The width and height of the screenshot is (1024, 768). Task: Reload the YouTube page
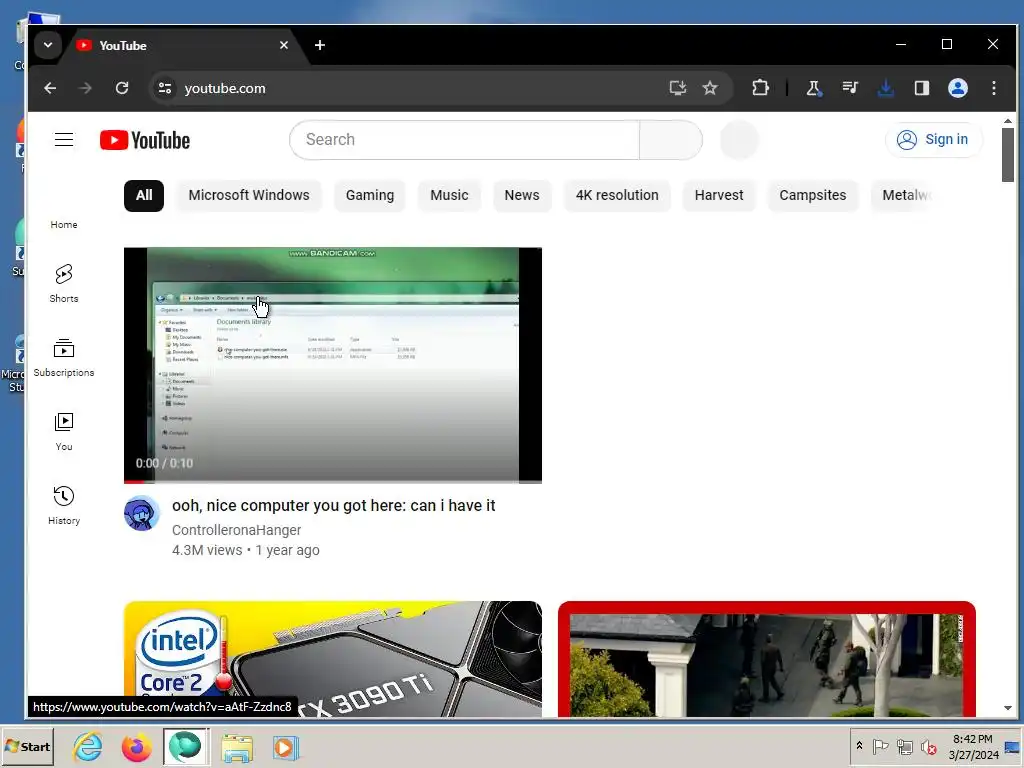click(x=122, y=88)
